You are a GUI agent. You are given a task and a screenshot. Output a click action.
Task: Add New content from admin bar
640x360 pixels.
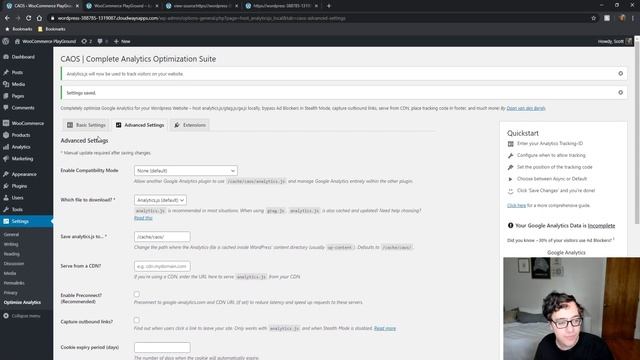click(122, 41)
